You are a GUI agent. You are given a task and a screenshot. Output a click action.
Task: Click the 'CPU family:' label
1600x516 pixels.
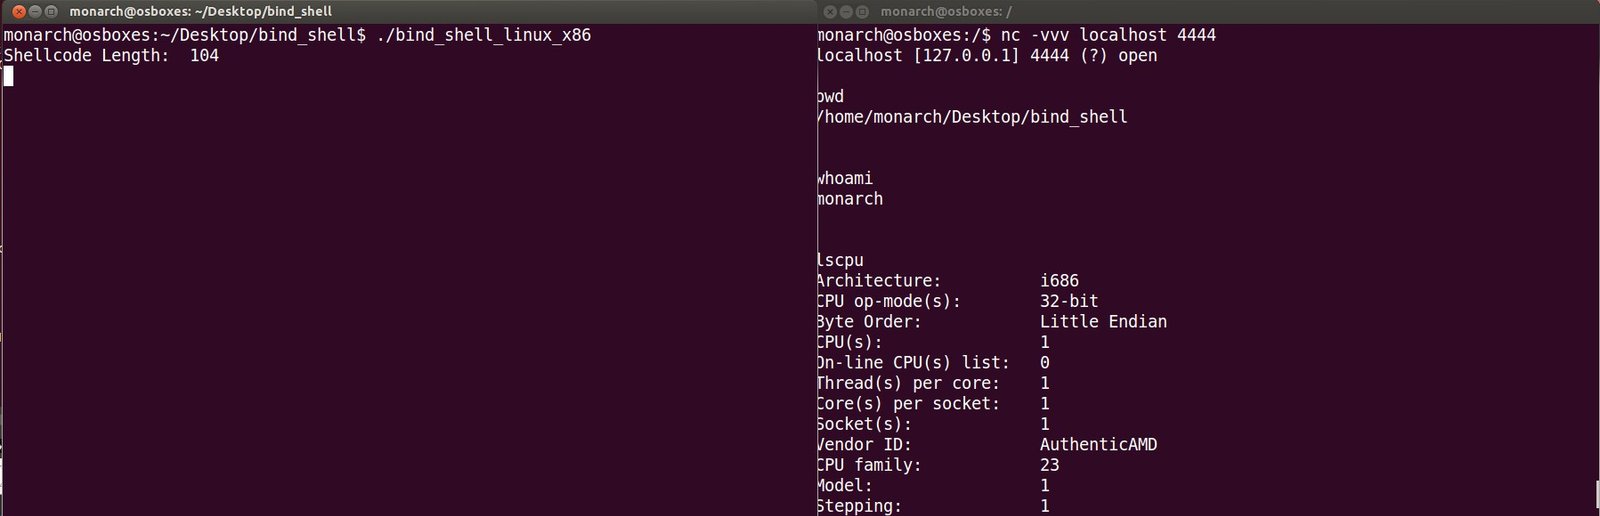(x=869, y=465)
